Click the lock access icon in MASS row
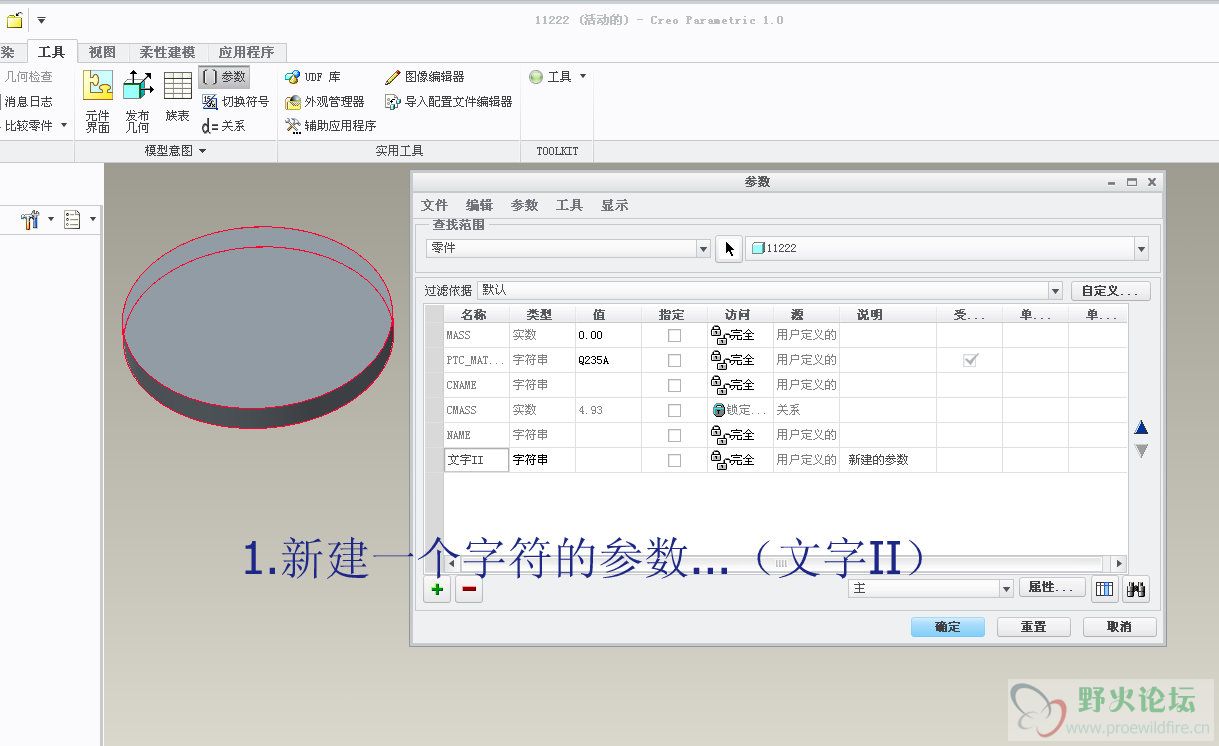This screenshot has width=1219, height=746. point(719,334)
